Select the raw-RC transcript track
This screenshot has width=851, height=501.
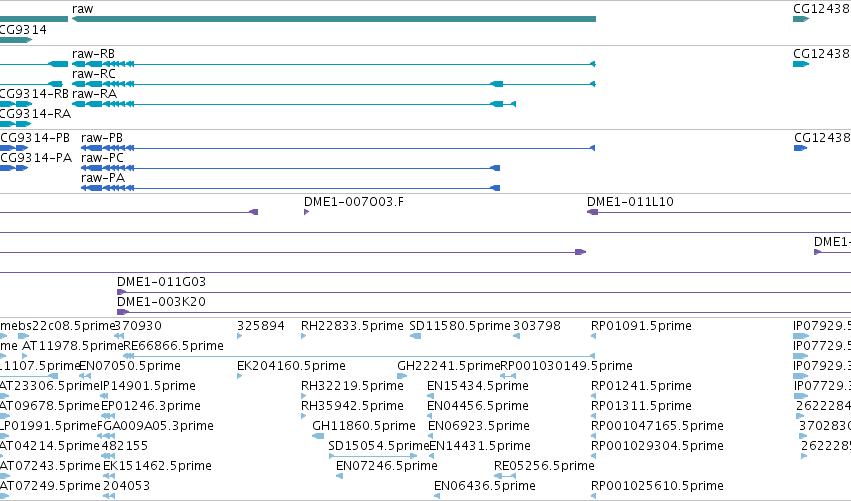coord(334,84)
